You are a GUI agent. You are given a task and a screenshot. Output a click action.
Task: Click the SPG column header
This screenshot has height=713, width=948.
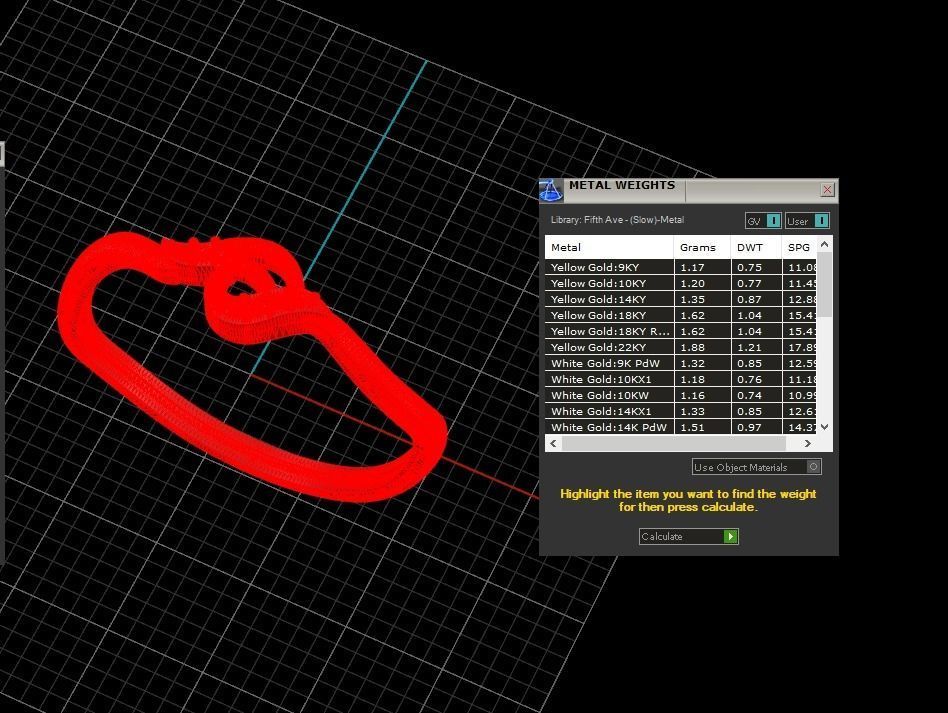(799, 247)
